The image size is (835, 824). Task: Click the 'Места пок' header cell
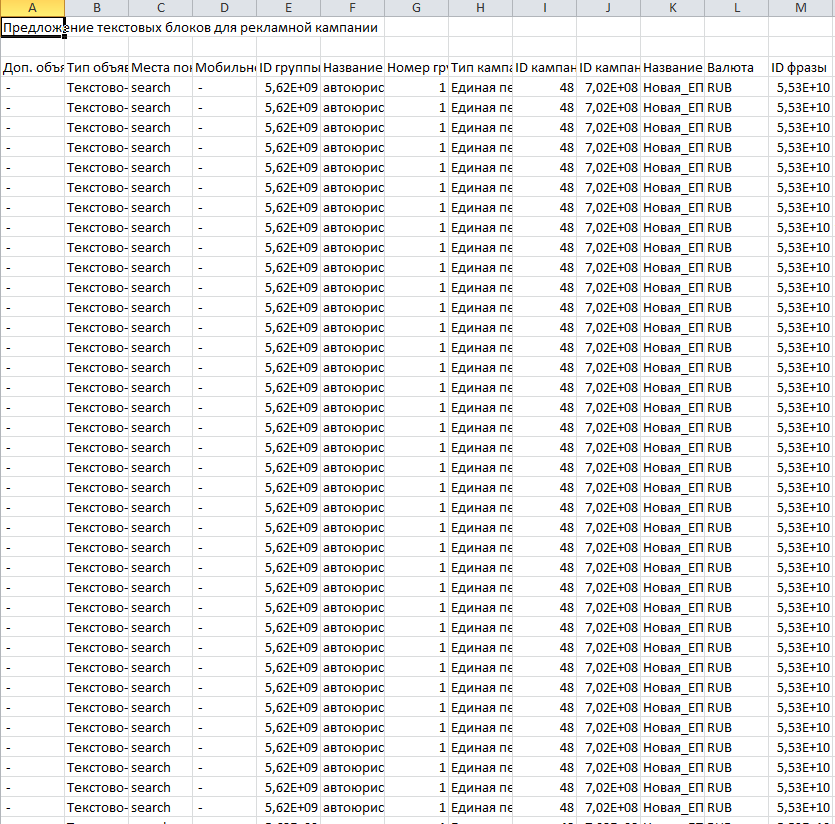click(160, 68)
